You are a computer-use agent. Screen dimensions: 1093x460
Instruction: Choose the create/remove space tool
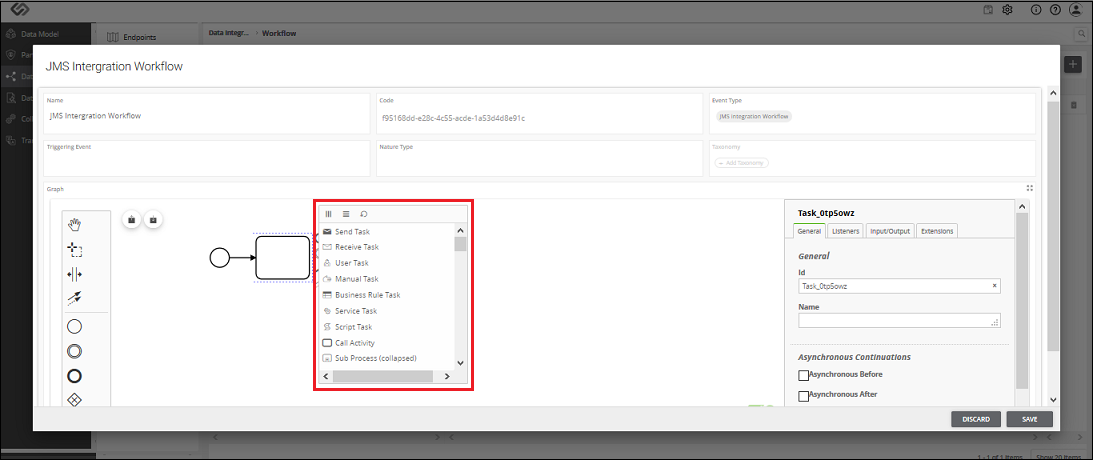pos(75,274)
